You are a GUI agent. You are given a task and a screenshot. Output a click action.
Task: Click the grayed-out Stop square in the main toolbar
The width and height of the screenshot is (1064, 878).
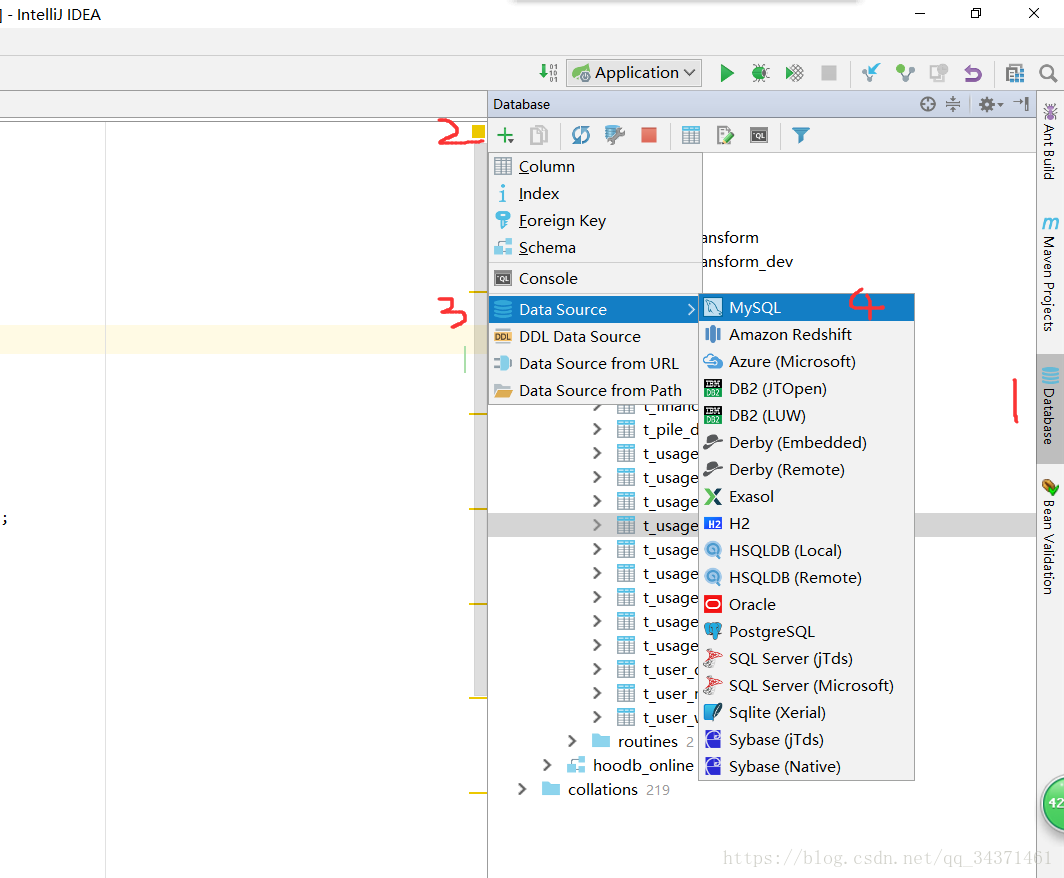(x=829, y=73)
